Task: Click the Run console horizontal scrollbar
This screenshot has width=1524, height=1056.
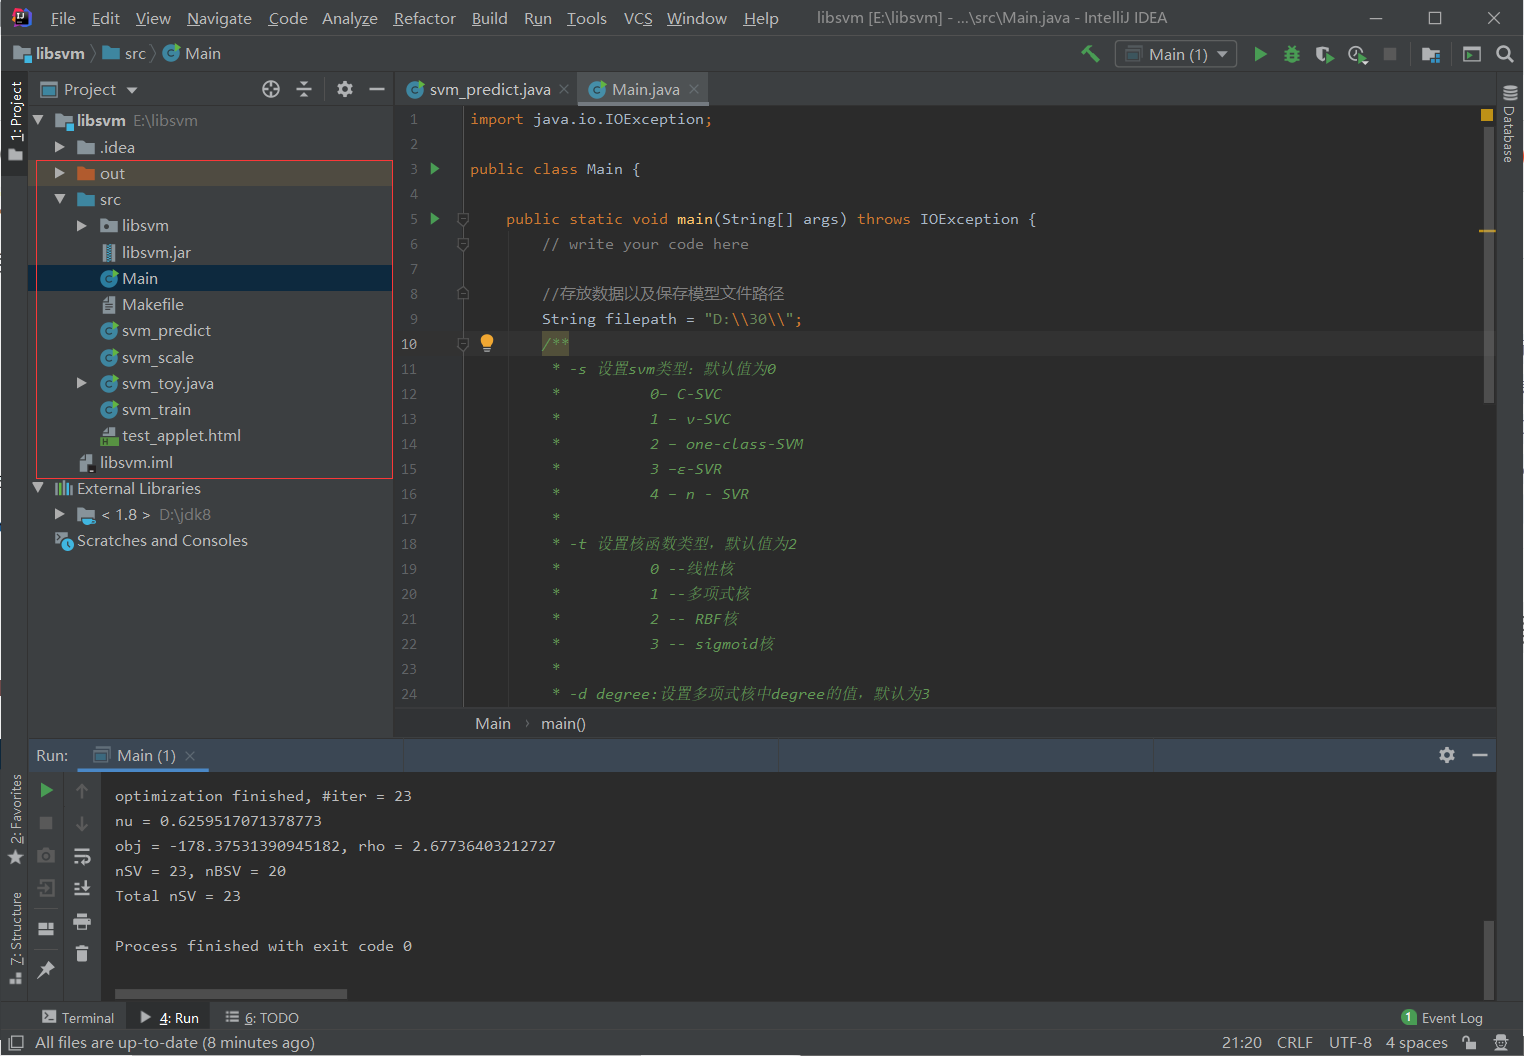Action: tap(231, 994)
